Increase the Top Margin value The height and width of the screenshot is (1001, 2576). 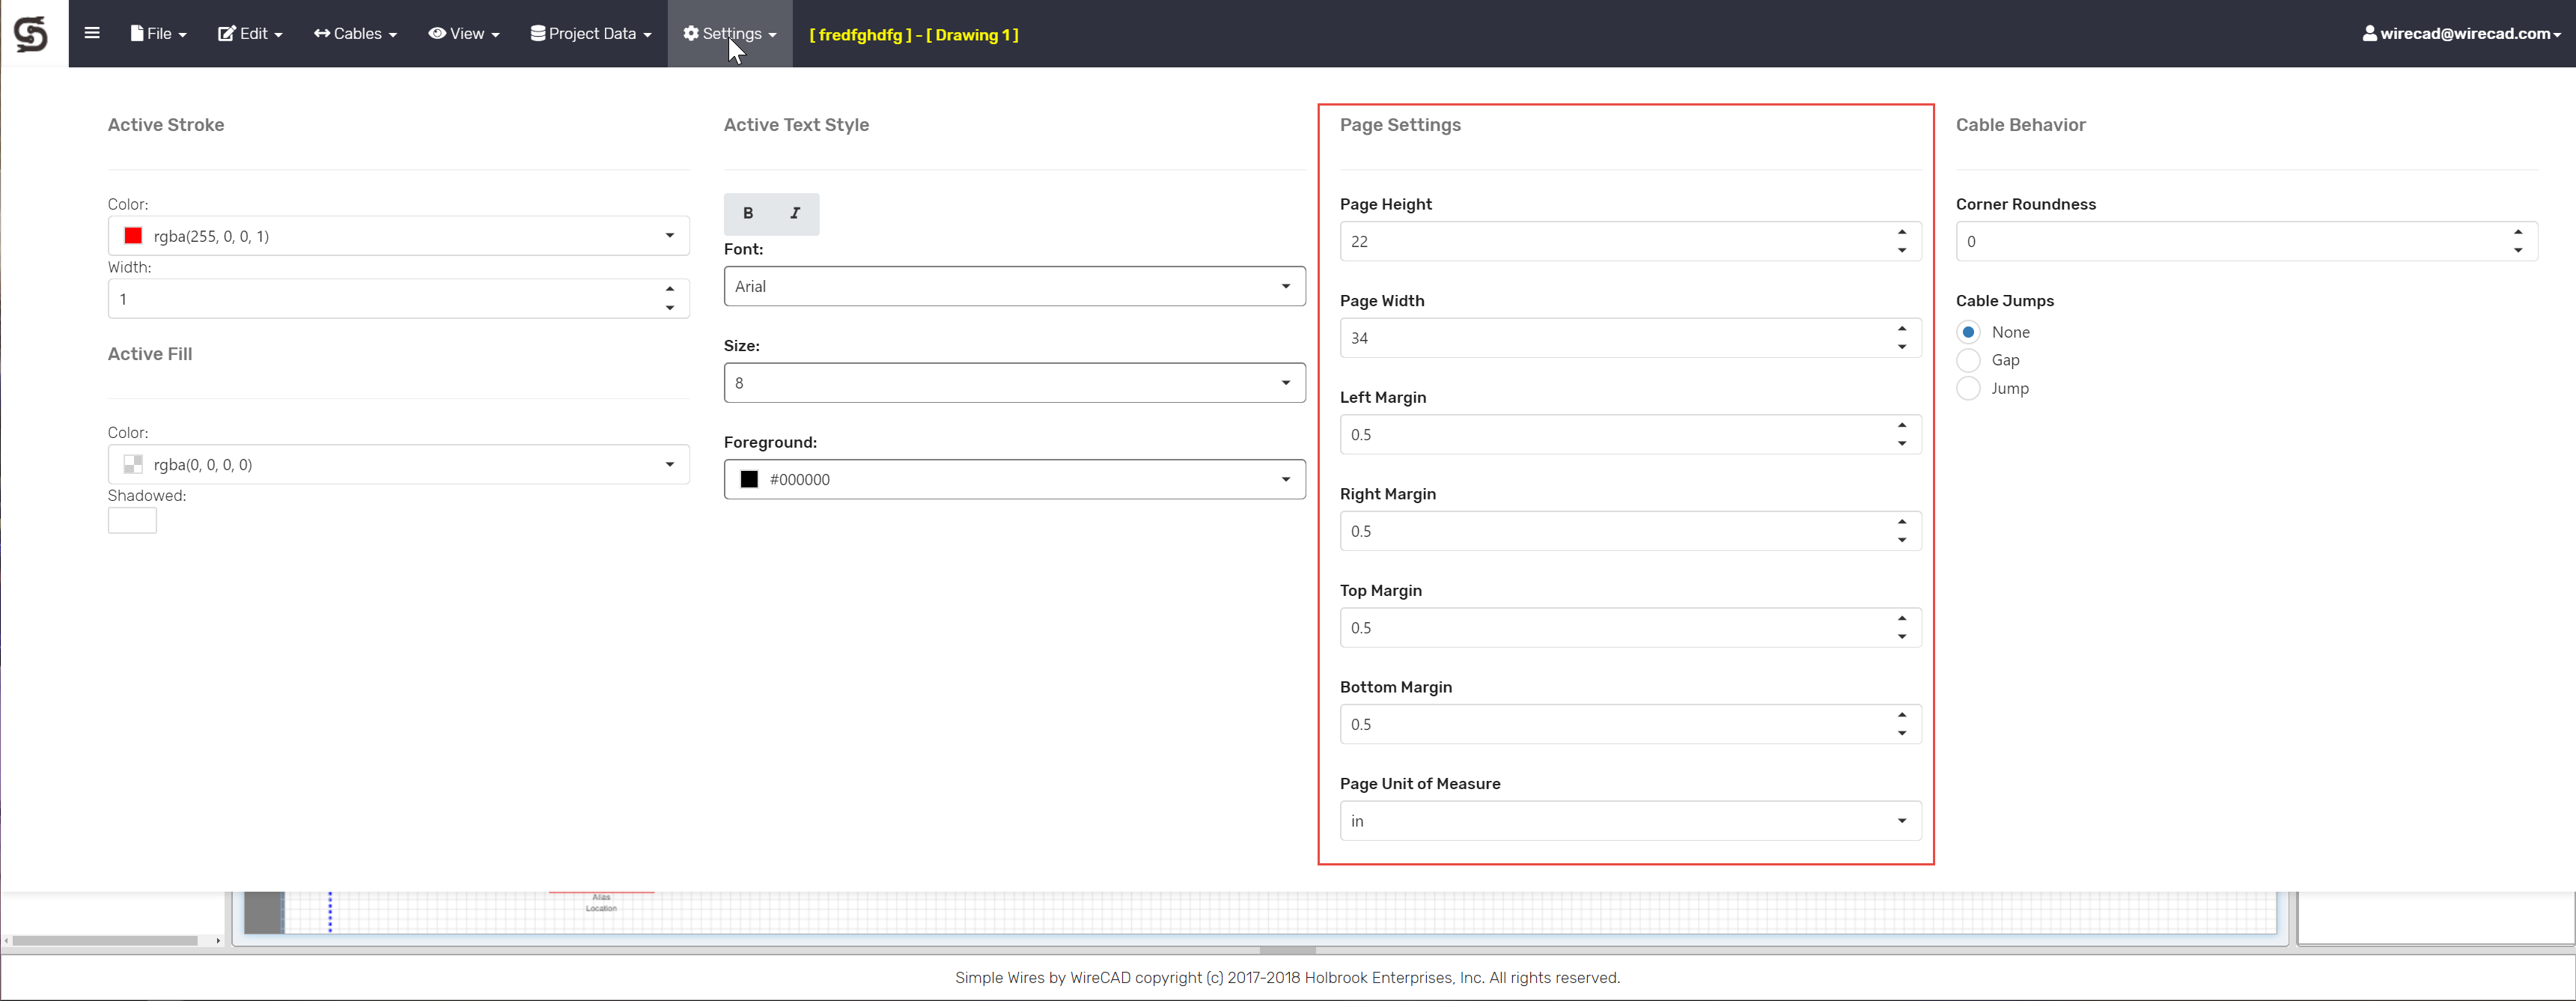click(1902, 618)
